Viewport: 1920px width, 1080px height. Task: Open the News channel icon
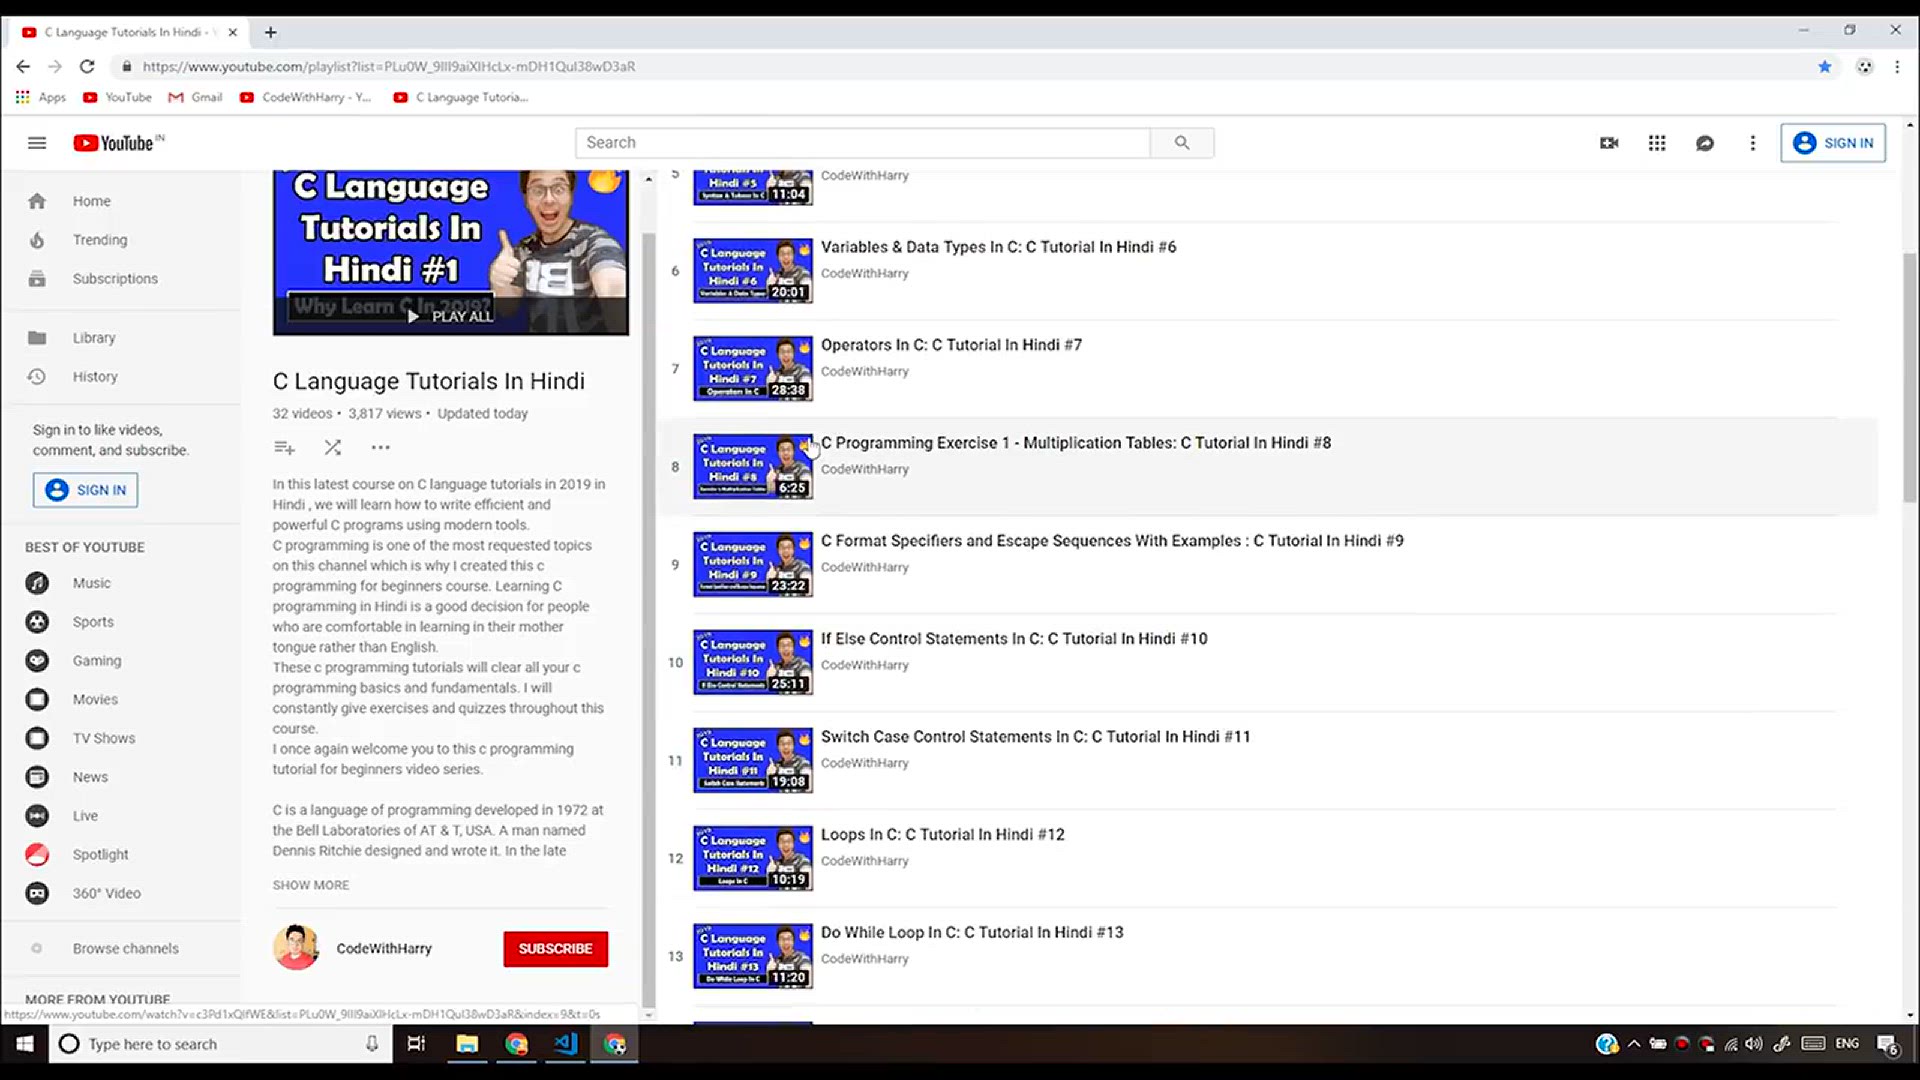pos(37,777)
